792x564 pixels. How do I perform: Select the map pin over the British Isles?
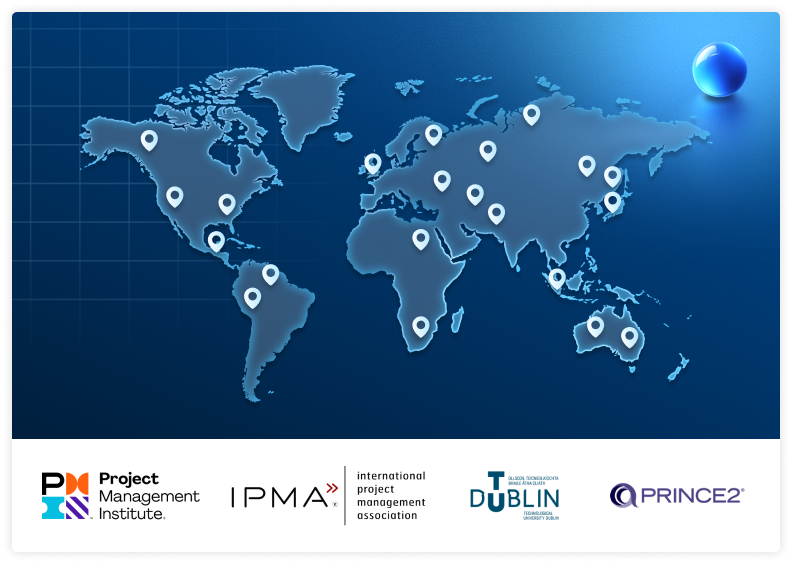point(373,164)
